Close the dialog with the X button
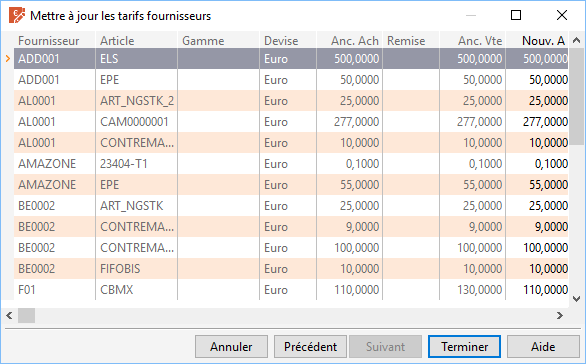The height and width of the screenshot is (364, 586). [562, 15]
